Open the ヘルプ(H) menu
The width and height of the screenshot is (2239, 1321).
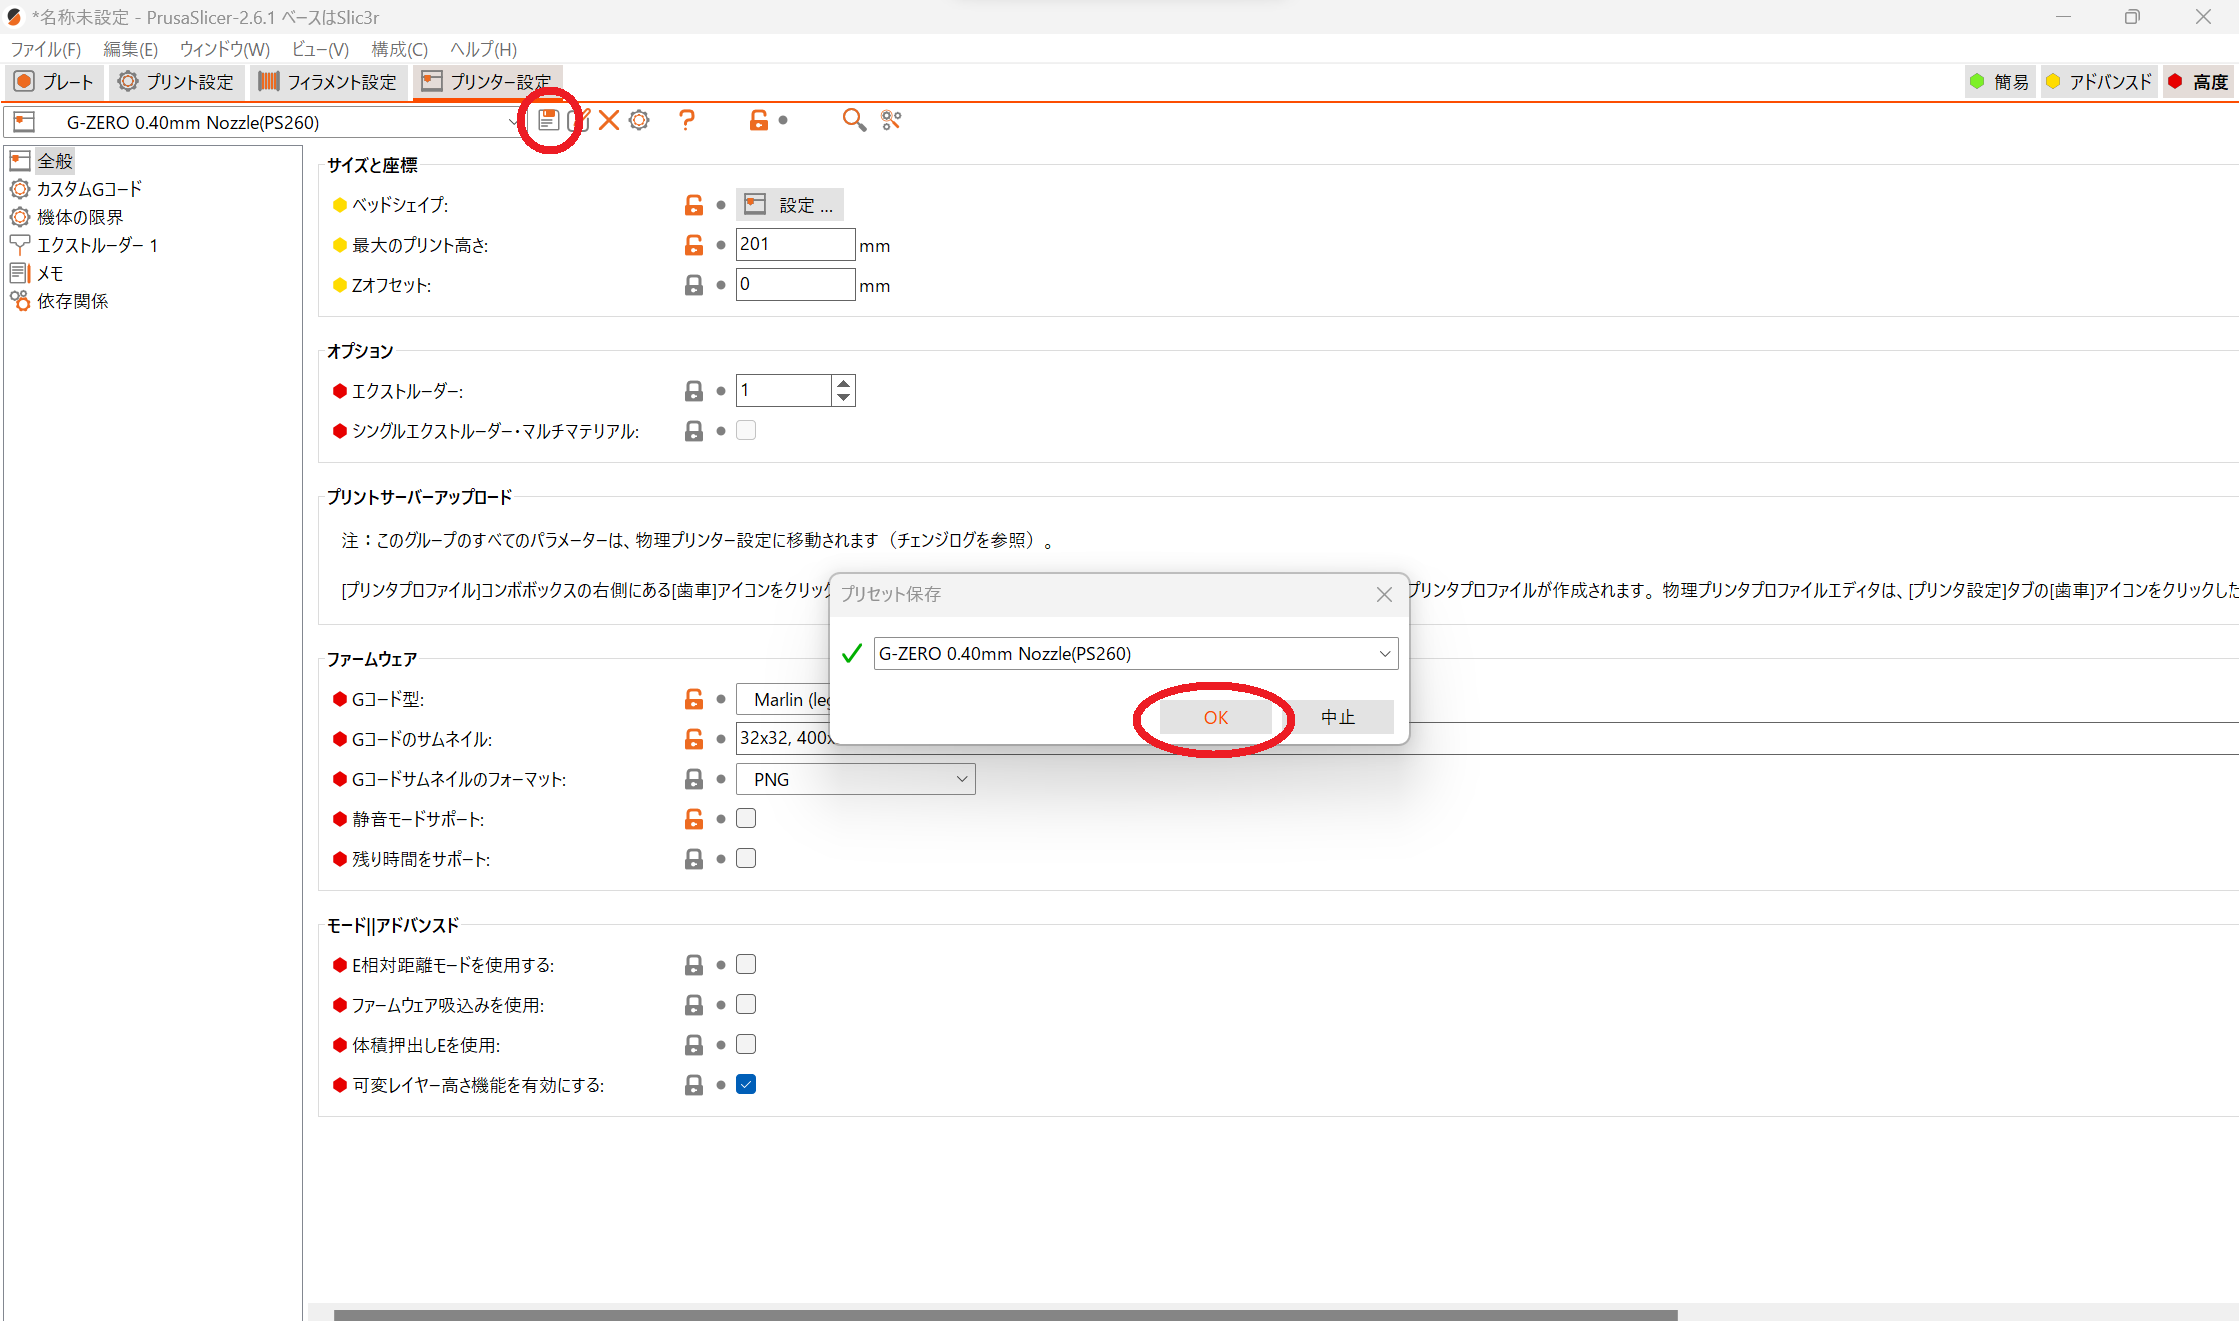point(483,49)
